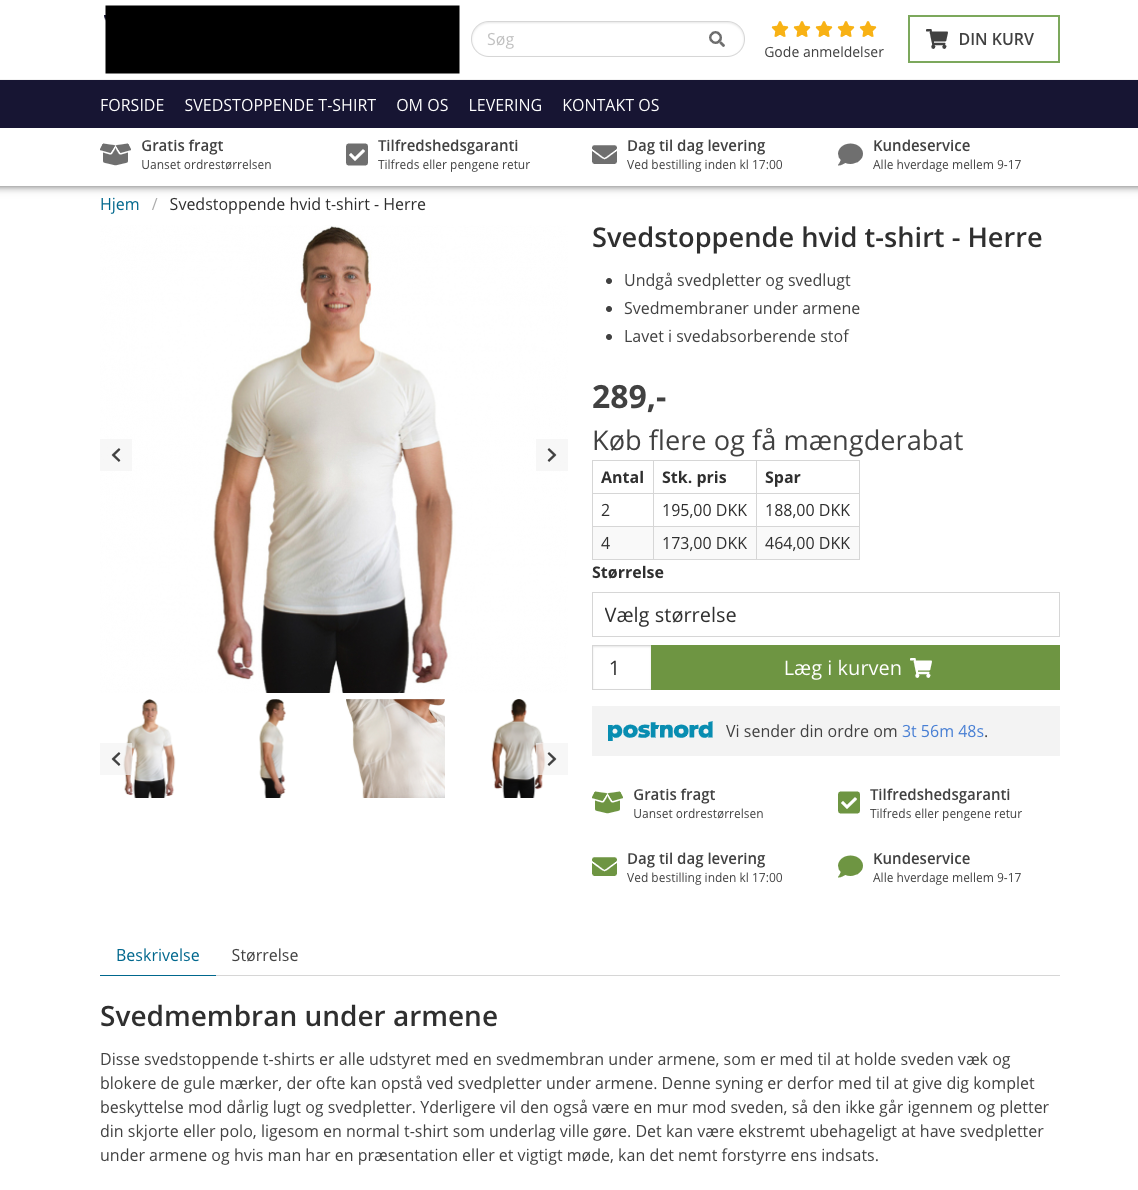
Task: Show previous main product image
Action: (116, 455)
